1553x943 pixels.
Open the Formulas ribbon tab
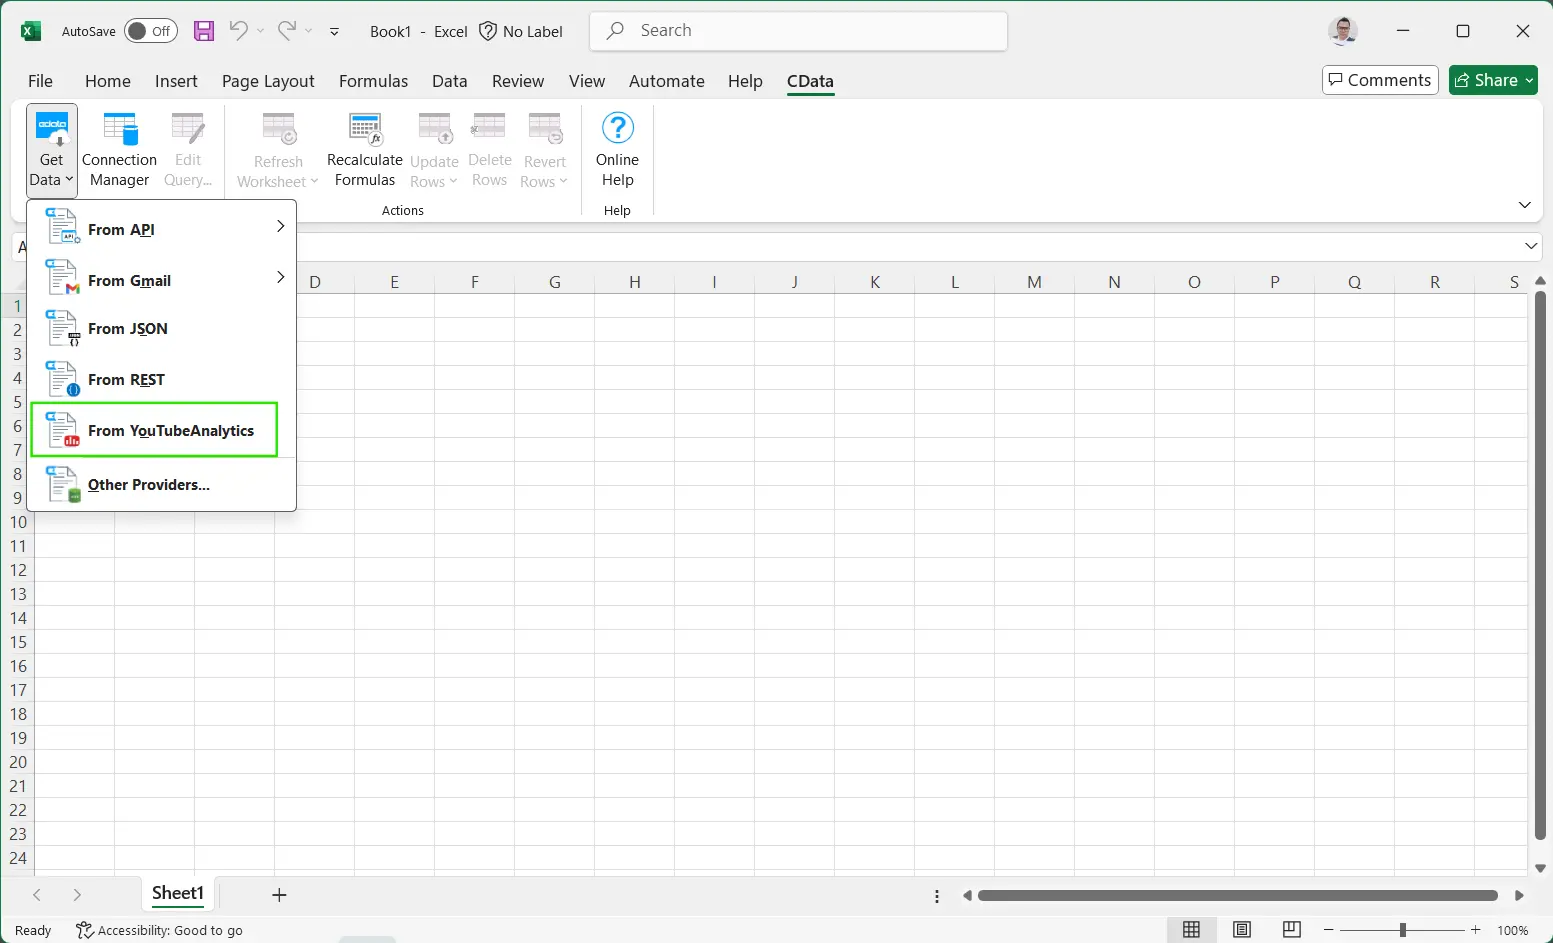pyautogui.click(x=373, y=81)
